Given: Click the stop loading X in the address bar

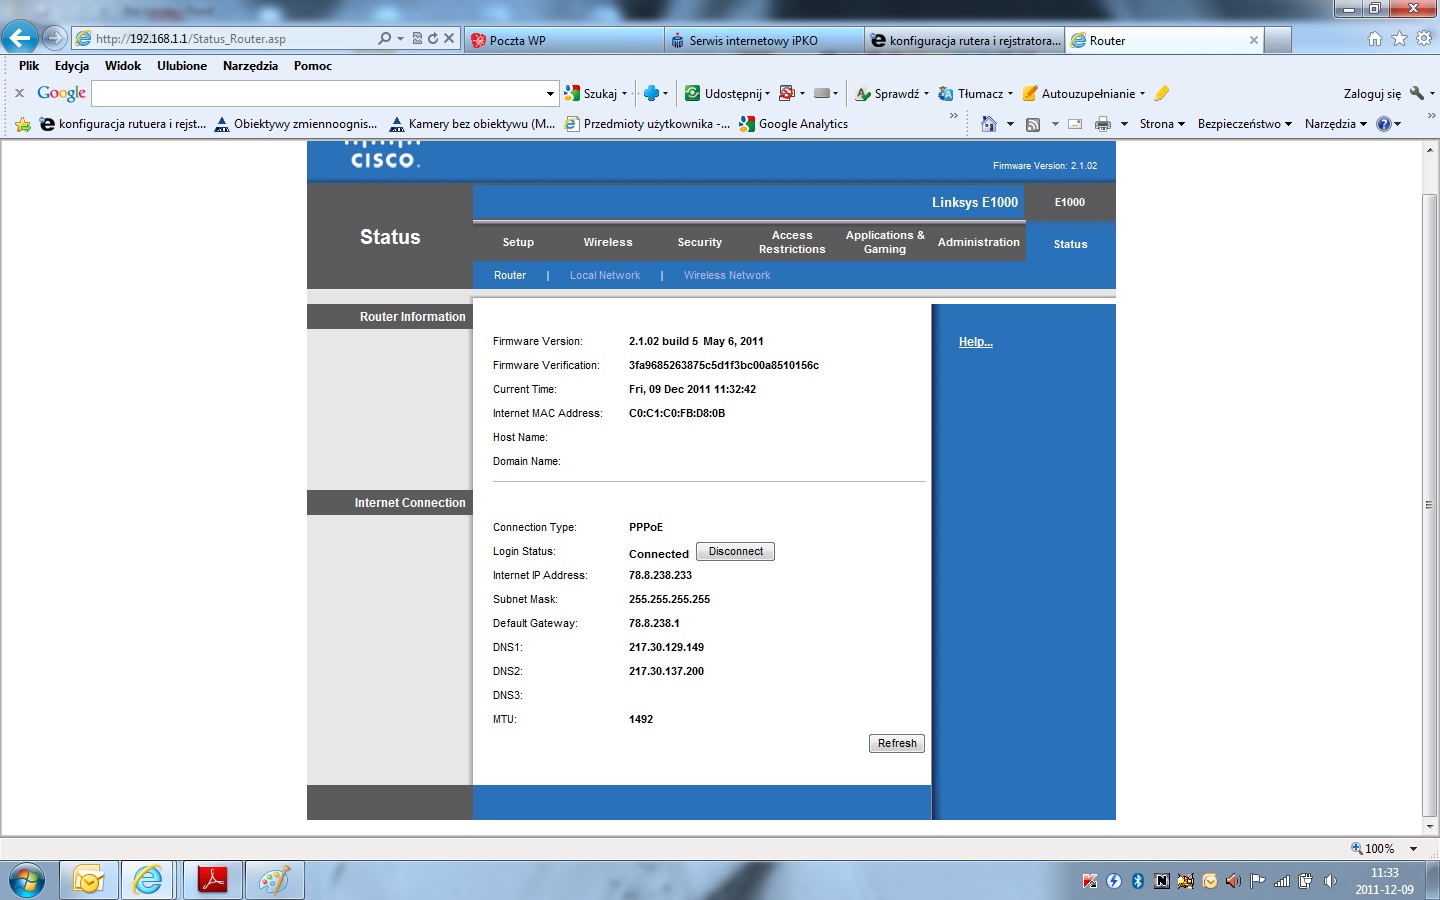Looking at the screenshot, I should click(449, 39).
